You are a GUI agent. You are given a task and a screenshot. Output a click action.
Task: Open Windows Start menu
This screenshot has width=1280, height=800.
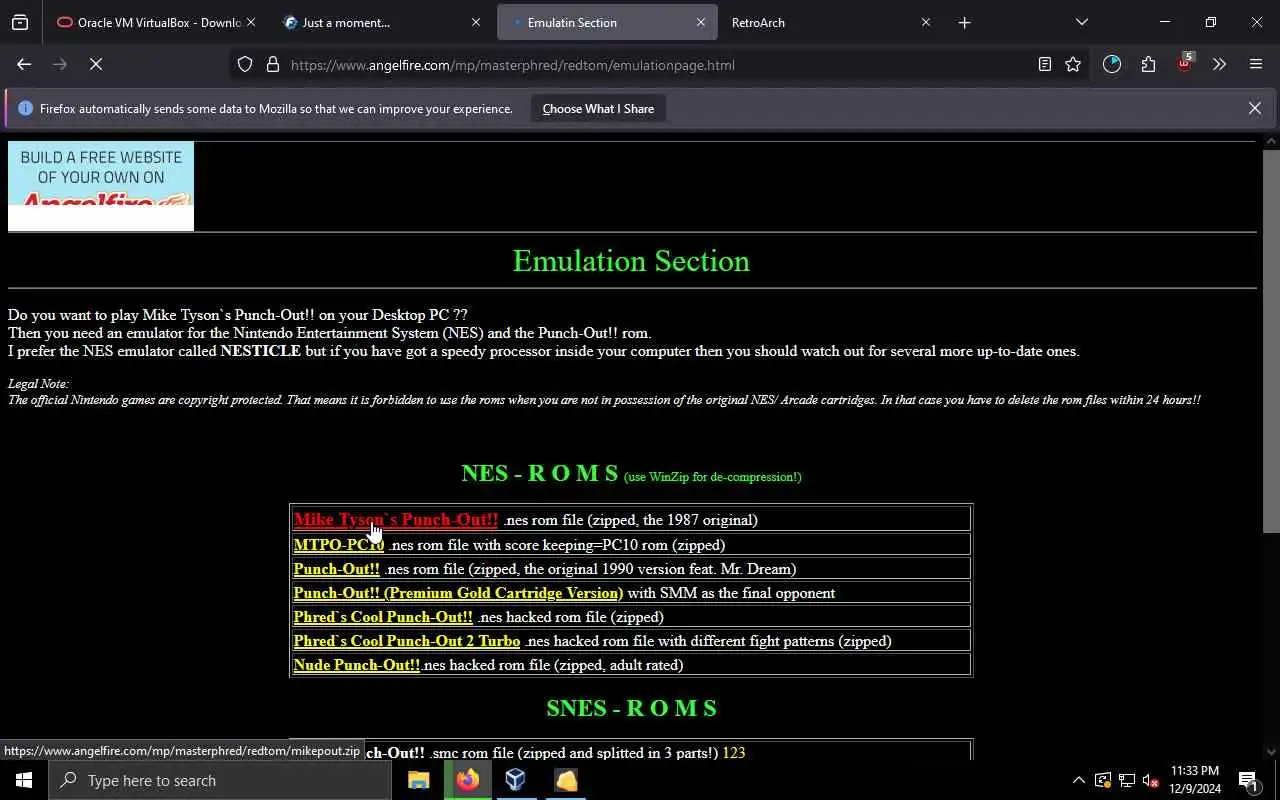click(24, 780)
